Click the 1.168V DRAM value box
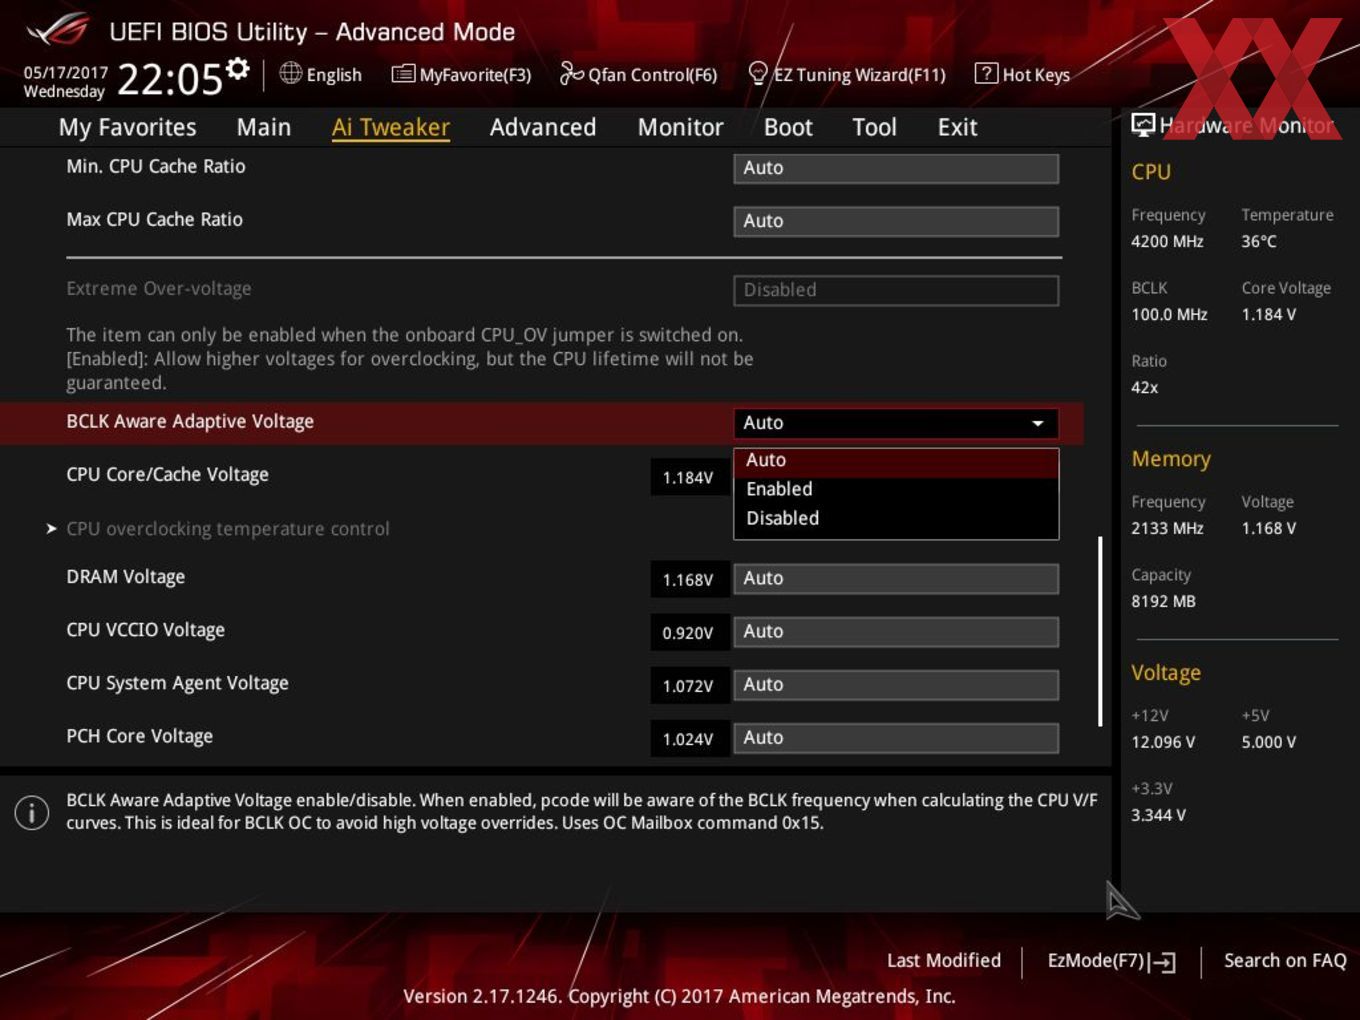Screen dimensions: 1360x1020 click(688, 580)
